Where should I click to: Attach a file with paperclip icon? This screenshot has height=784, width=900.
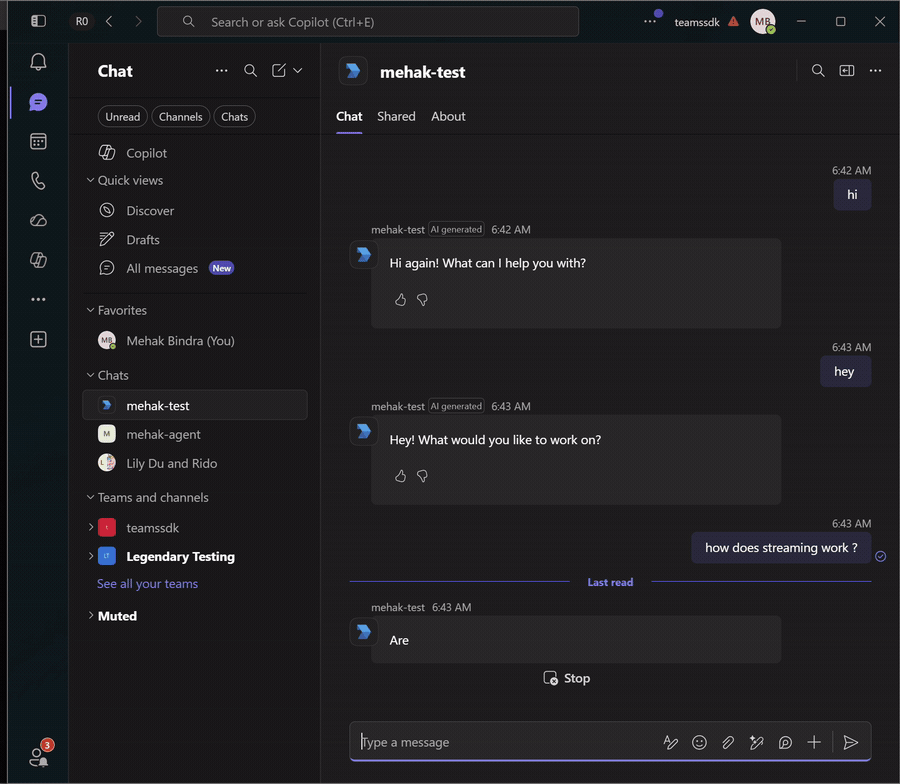coord(728,742)
